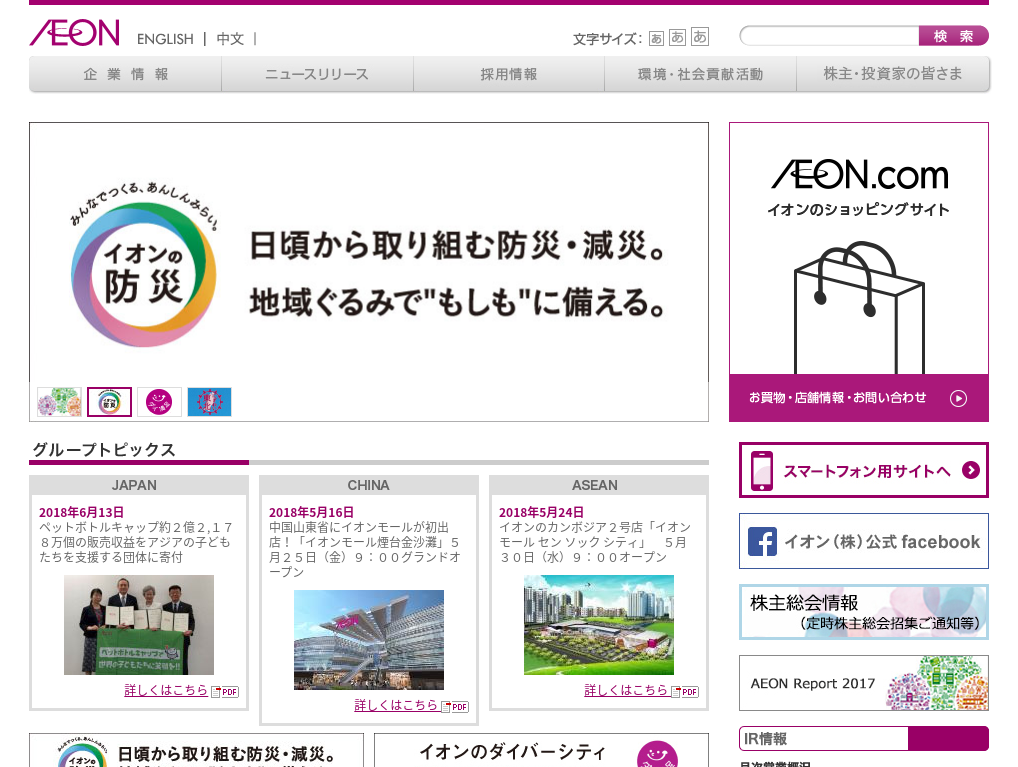
Task: Click the AEON mall Yantai building image
Action: [369, 640]
